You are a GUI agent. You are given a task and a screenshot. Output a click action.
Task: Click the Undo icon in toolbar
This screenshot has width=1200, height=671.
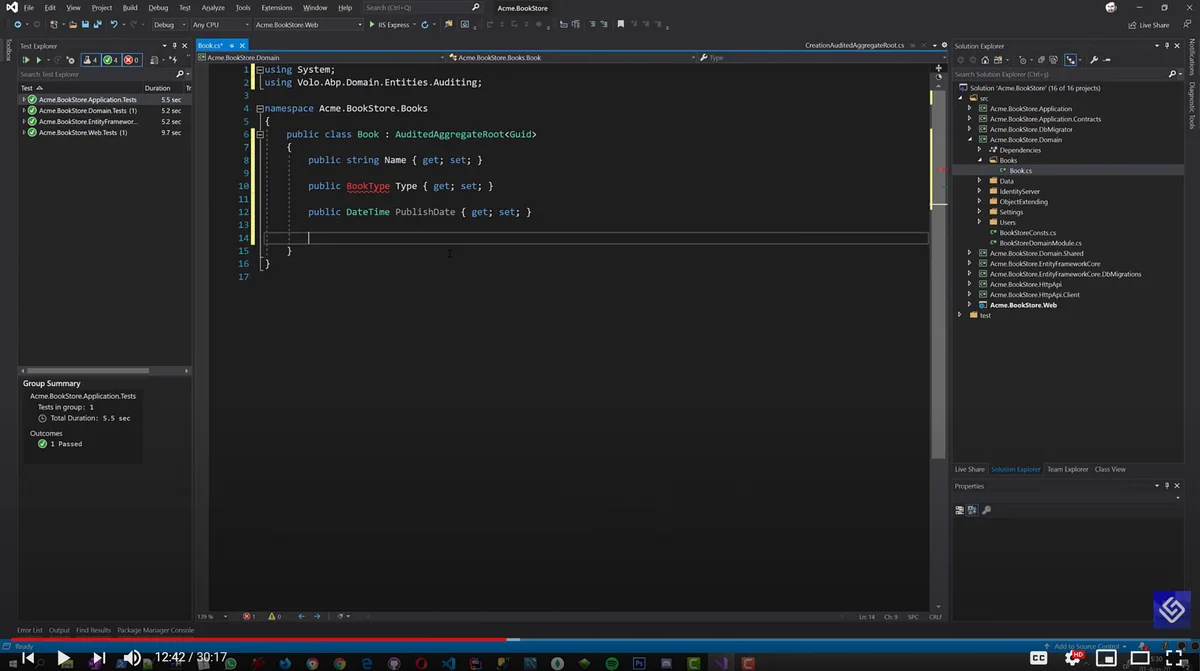coord(114,24)
